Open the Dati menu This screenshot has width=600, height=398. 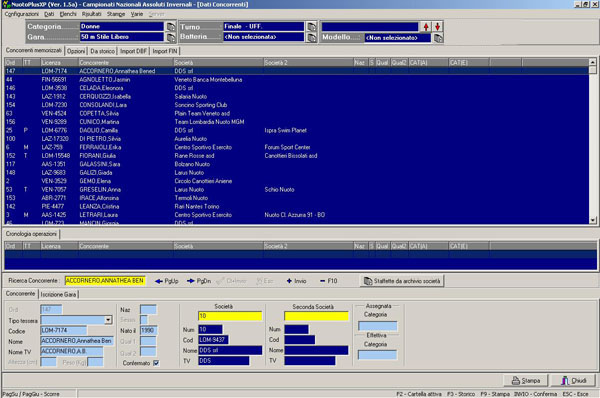pos(49,14)
